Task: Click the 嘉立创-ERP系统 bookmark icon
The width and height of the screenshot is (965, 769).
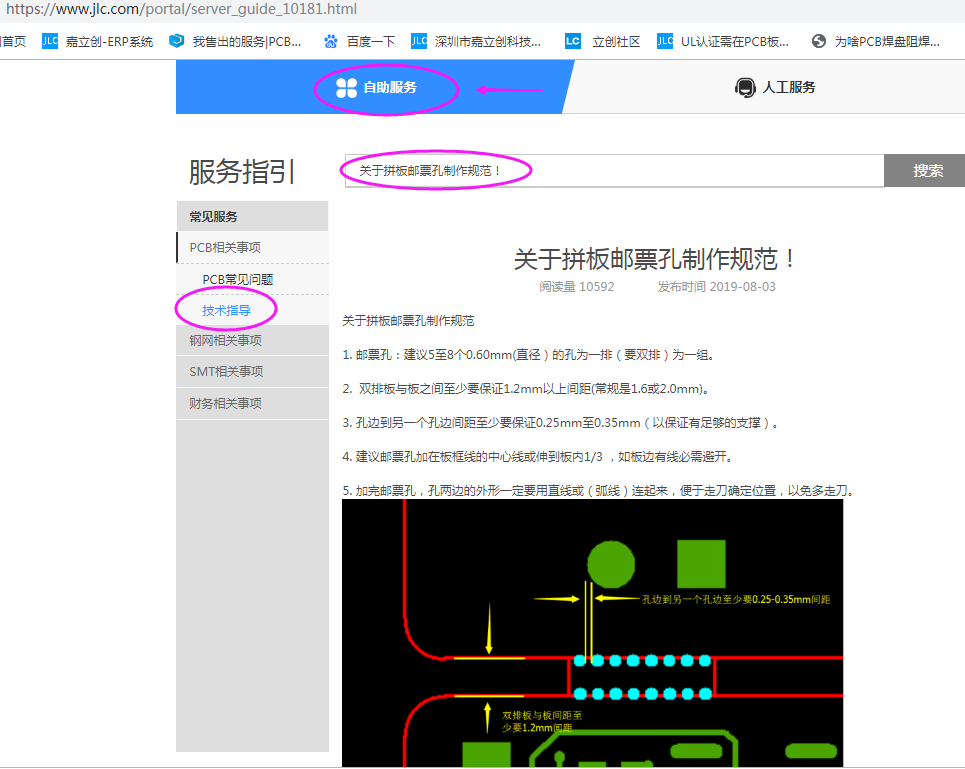Action: (50, 41)
